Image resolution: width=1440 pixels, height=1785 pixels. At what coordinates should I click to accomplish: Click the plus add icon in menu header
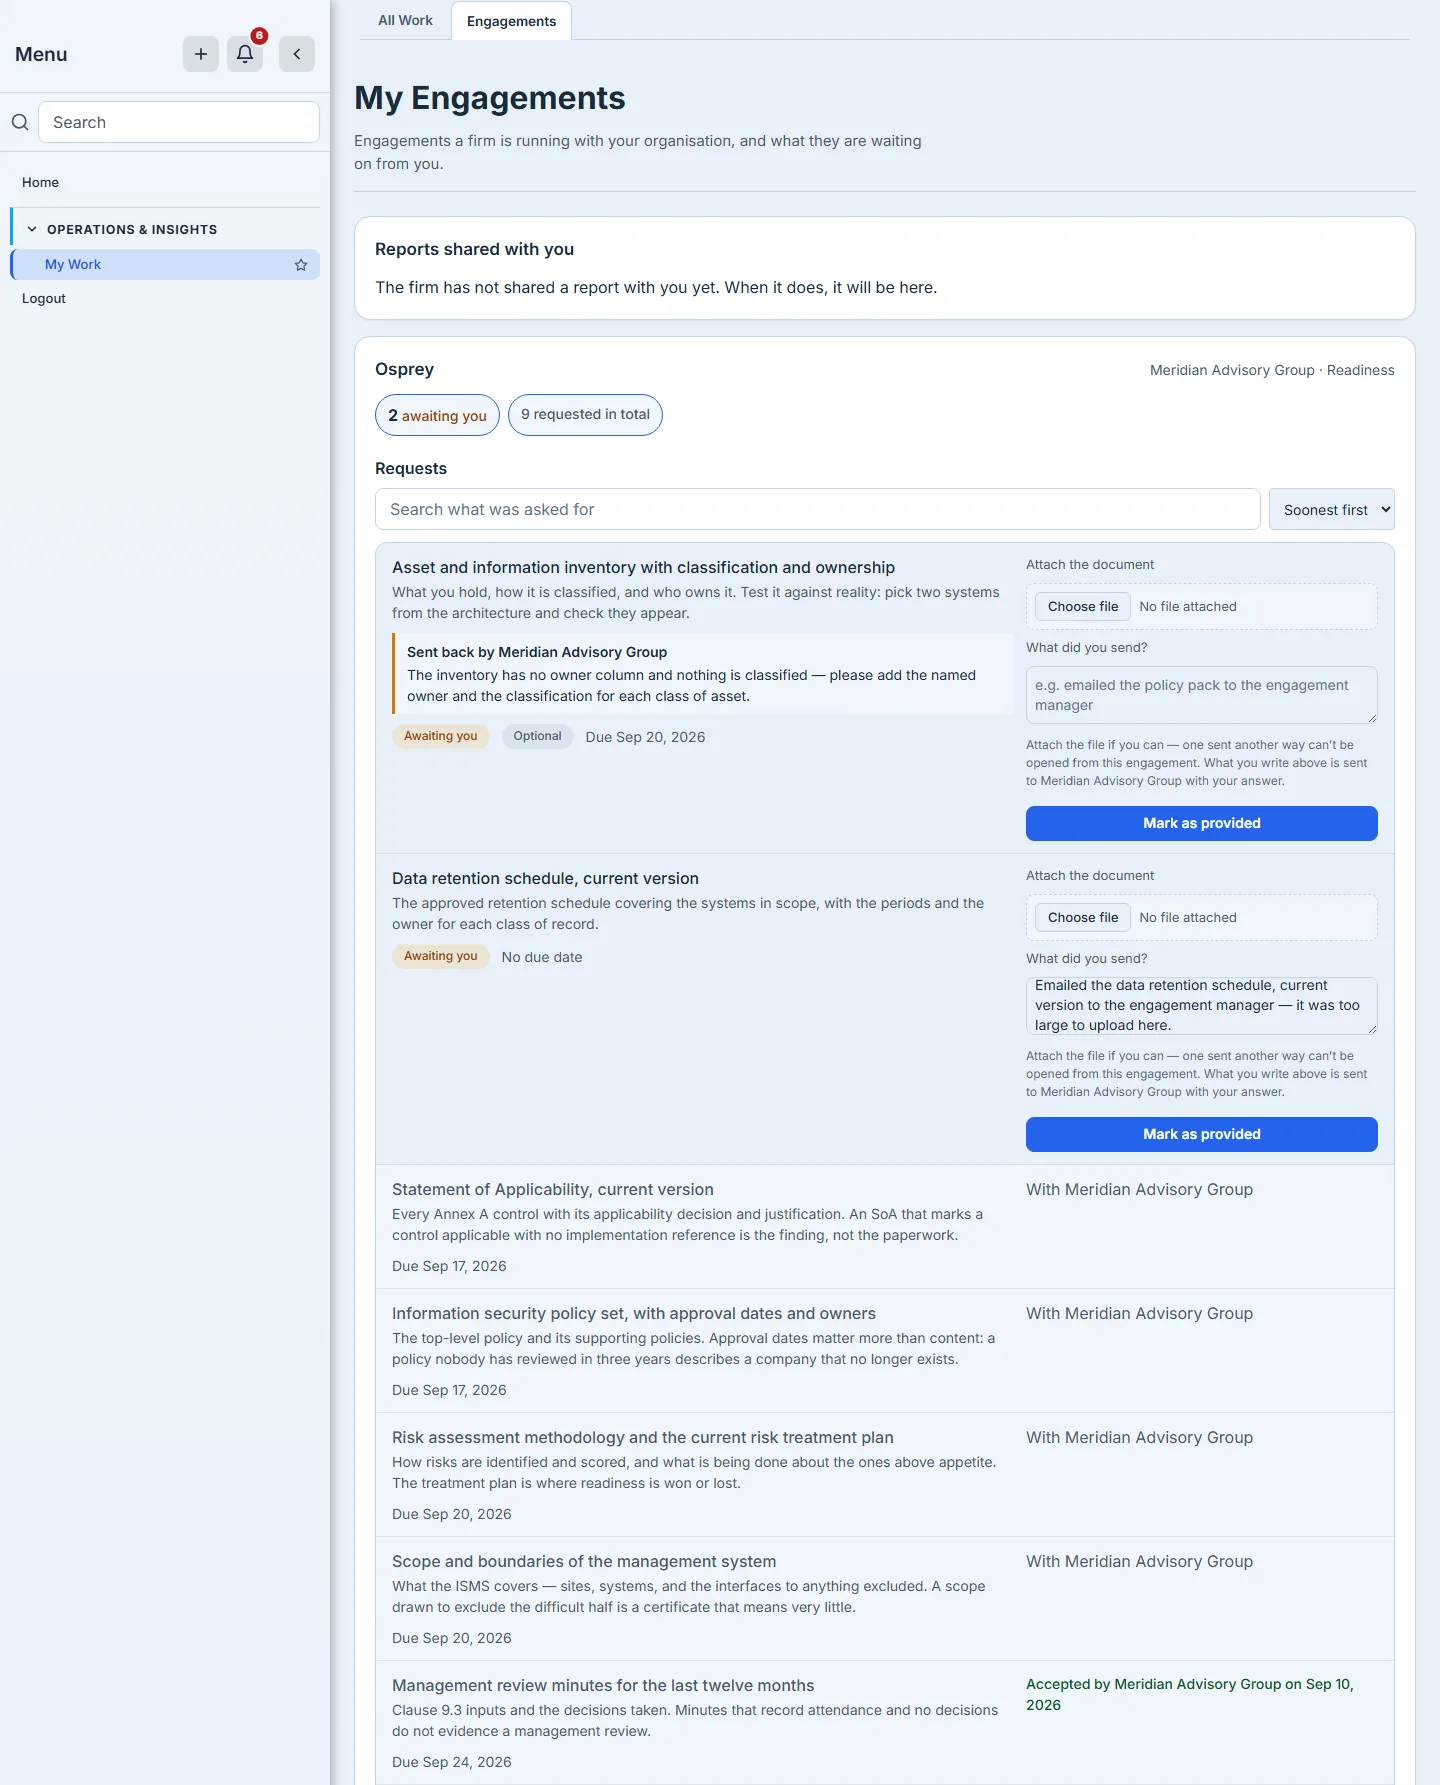click(201, 54)
